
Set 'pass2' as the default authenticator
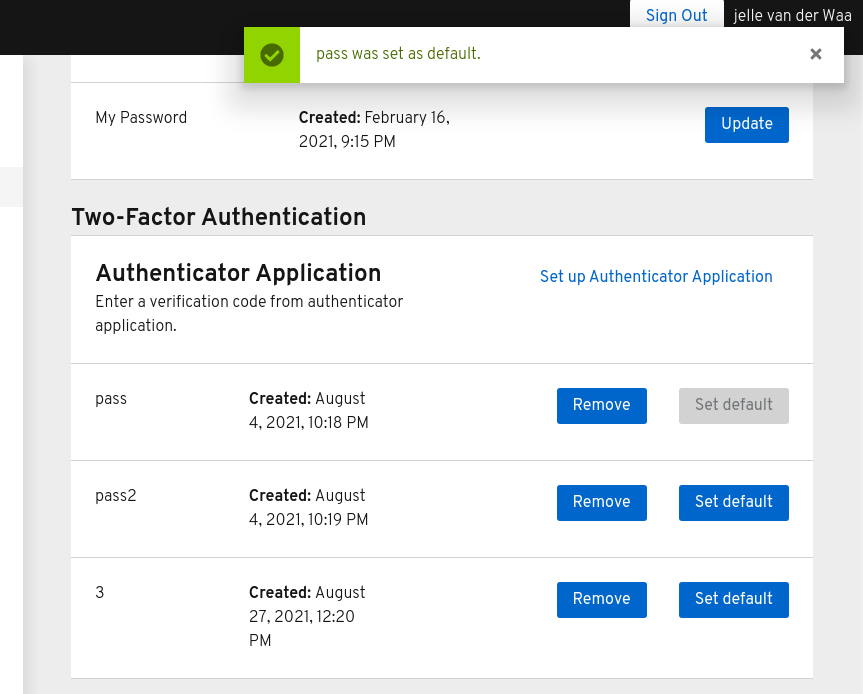733,502
